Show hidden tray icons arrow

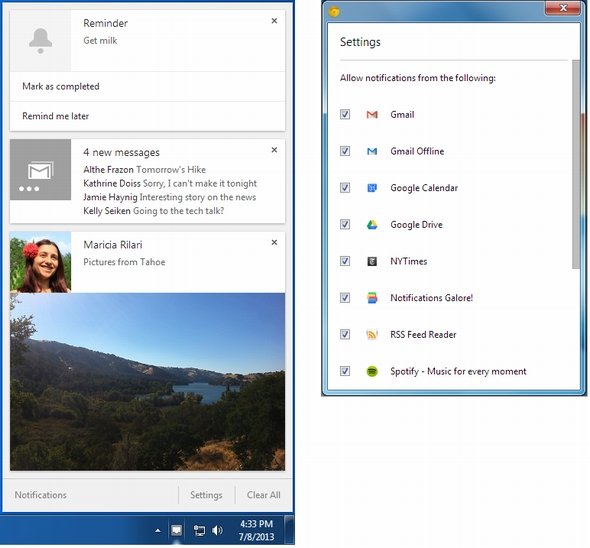[x=158, y=531]
